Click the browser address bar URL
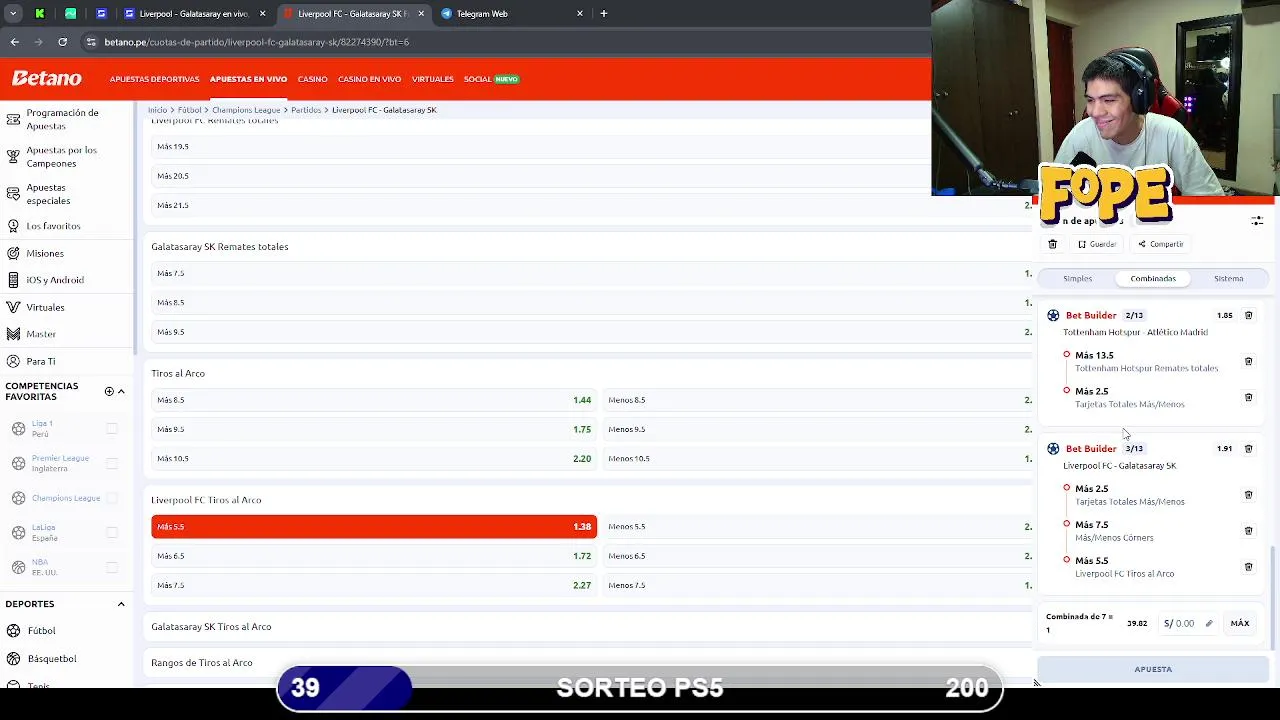This screenshot has height=720, width=1280. coord(256,42)
